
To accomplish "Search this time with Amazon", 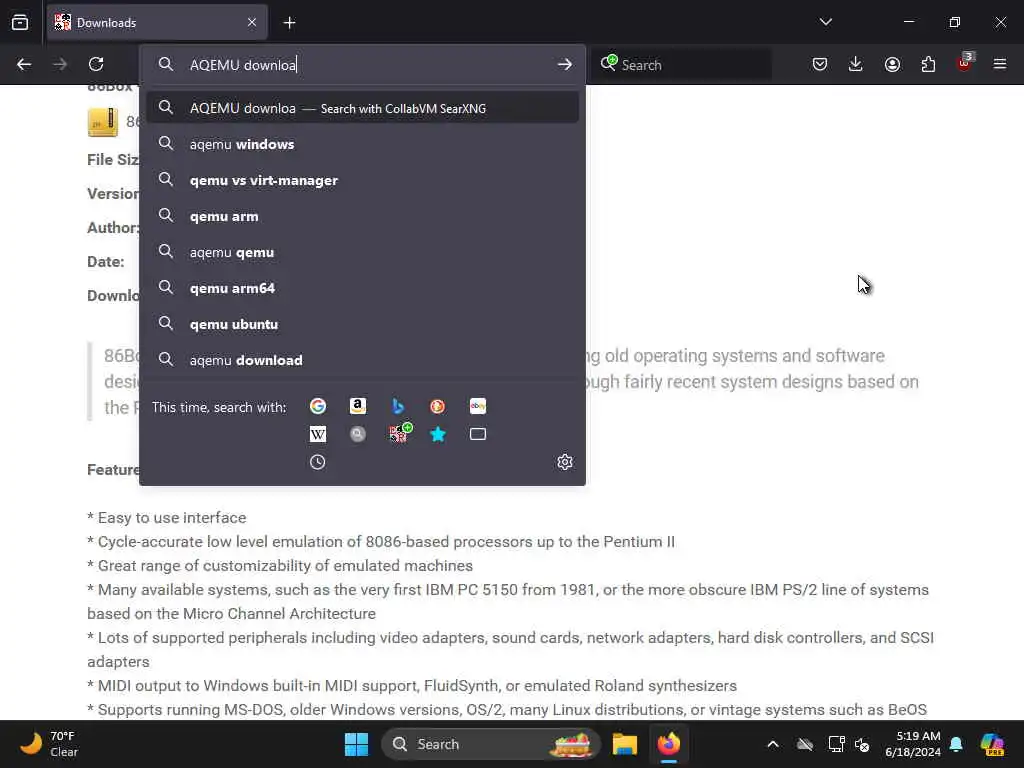I will pos(357,406).
